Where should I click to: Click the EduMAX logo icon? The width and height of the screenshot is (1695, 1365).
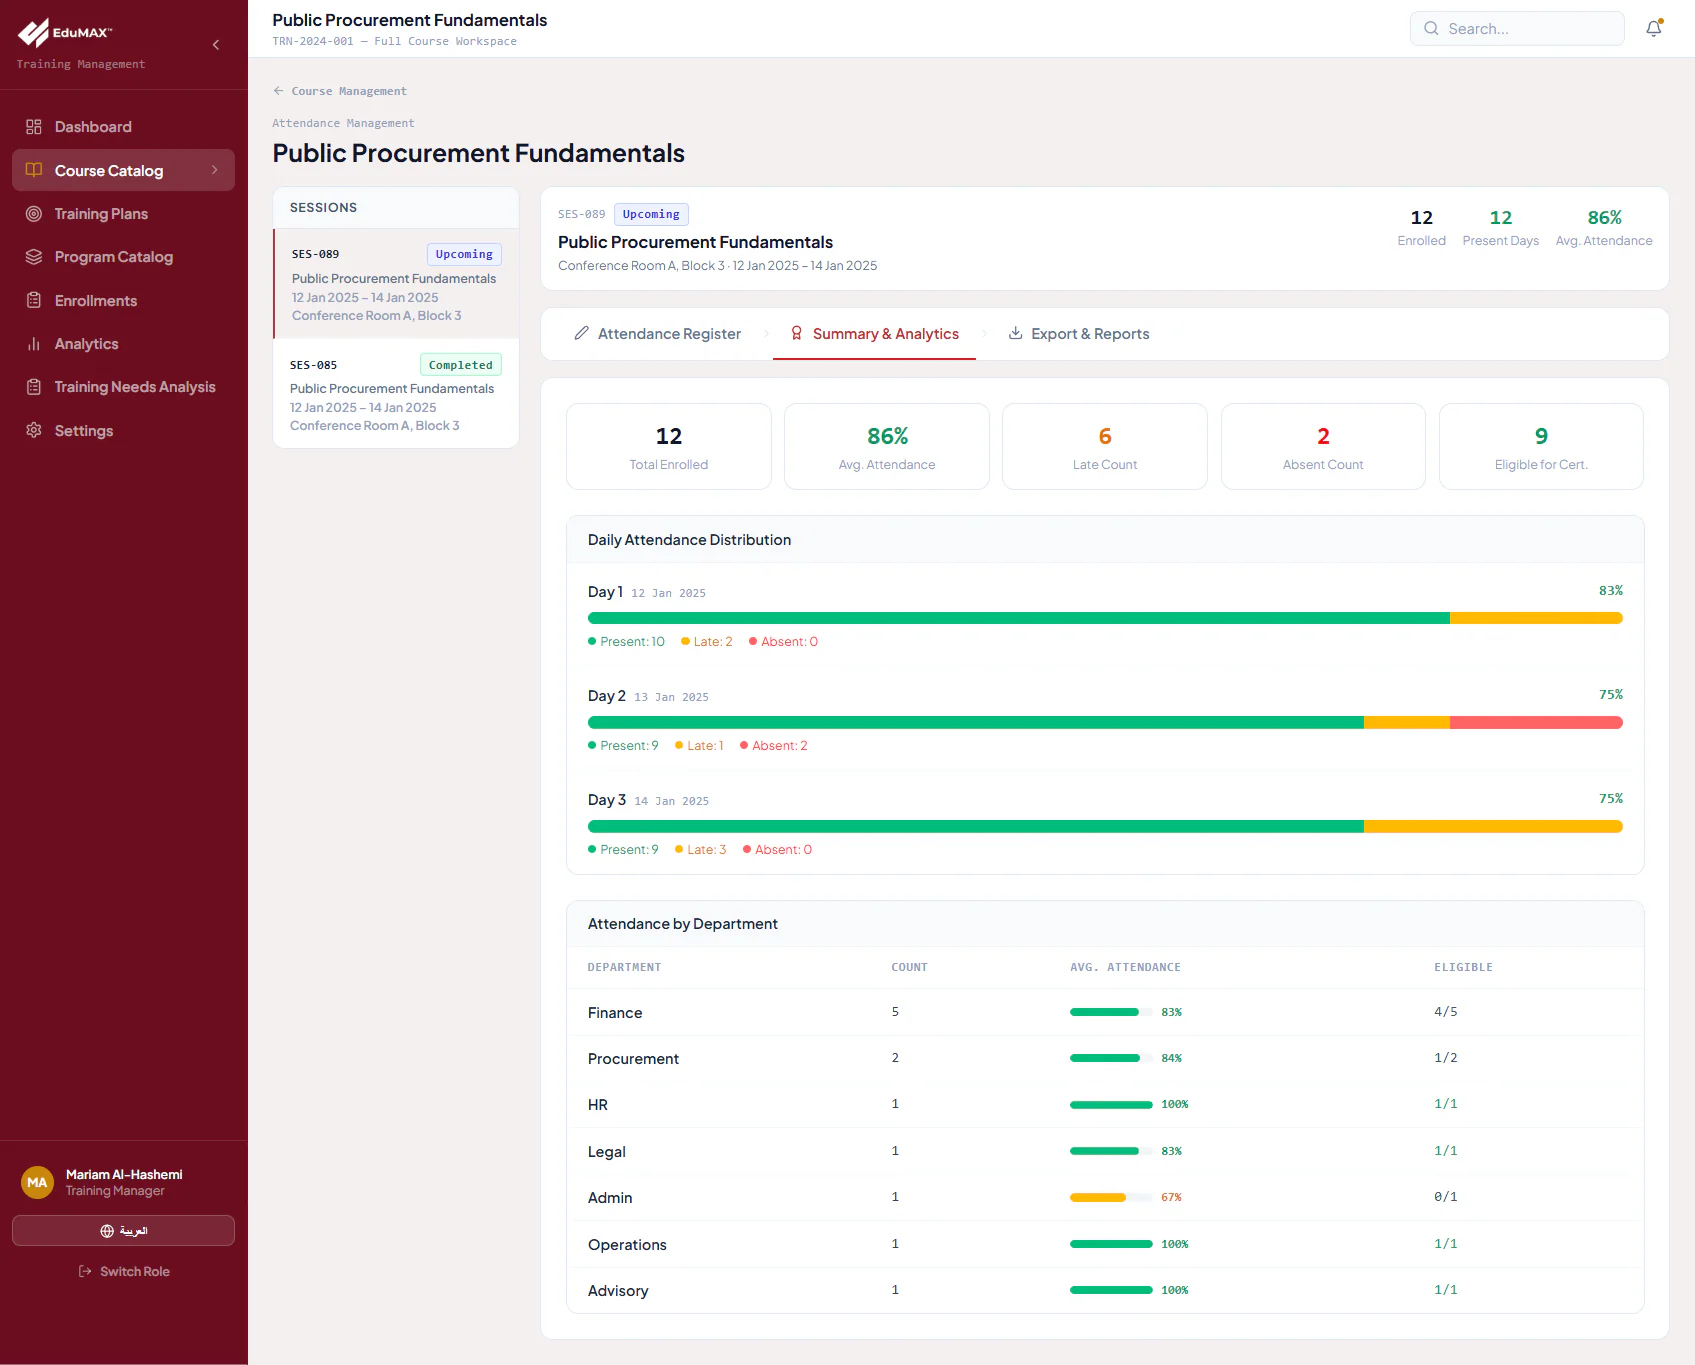pyautogui.click(x=33, y=33)
